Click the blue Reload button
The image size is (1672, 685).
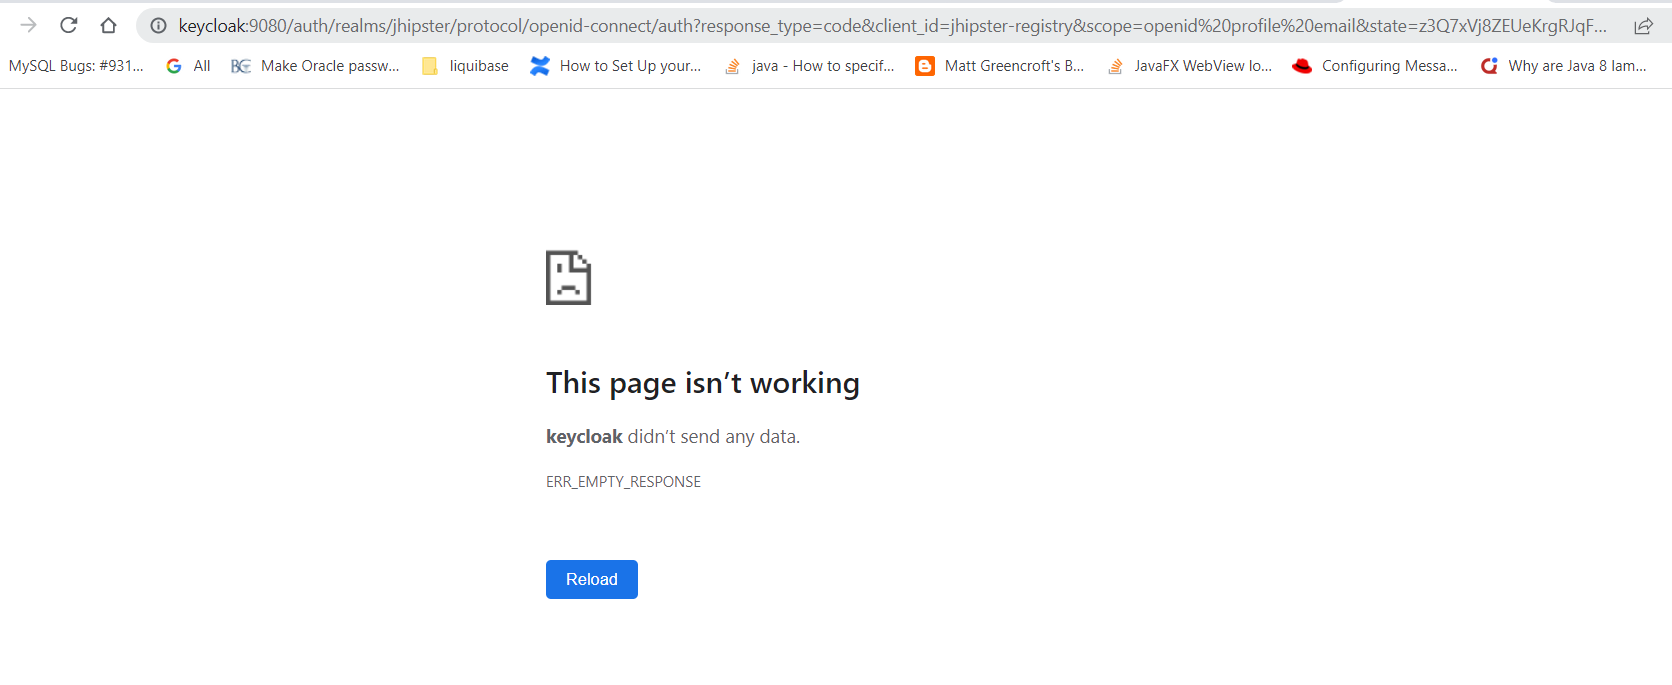592,579
